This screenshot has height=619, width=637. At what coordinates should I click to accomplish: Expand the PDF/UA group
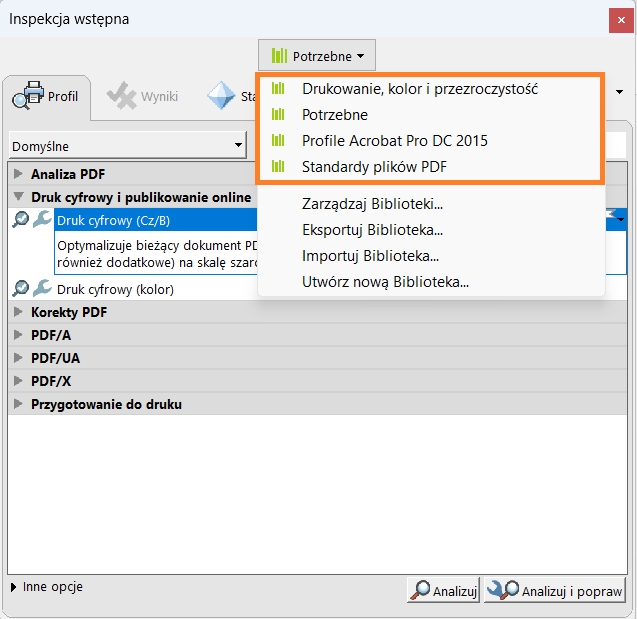tap(18, 358)
